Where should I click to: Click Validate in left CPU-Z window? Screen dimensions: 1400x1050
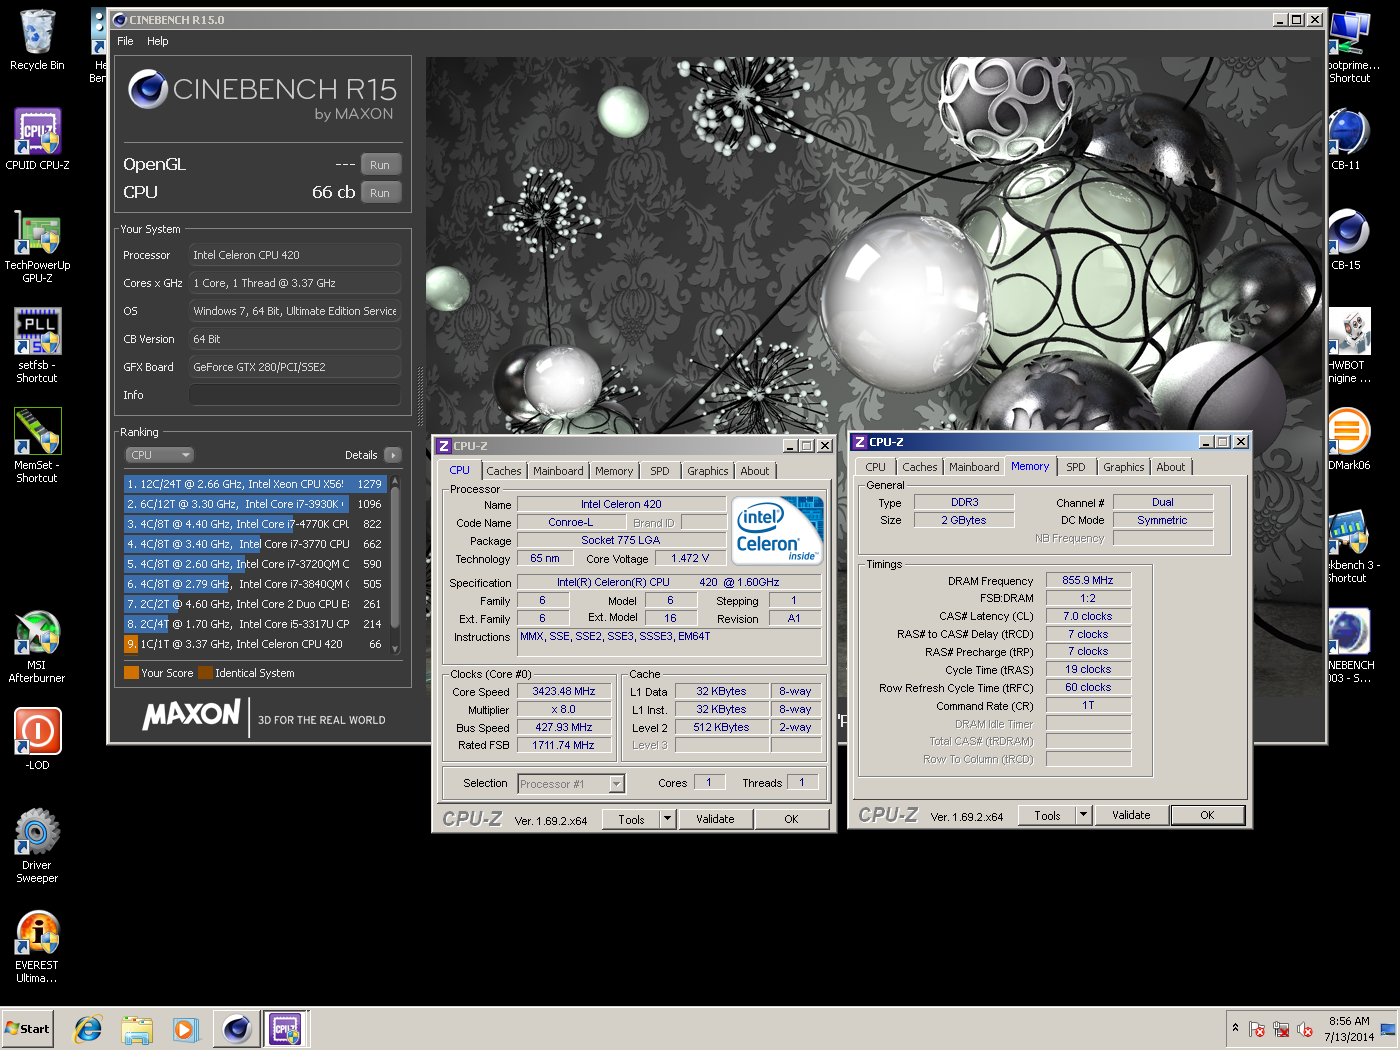point(715,819)
